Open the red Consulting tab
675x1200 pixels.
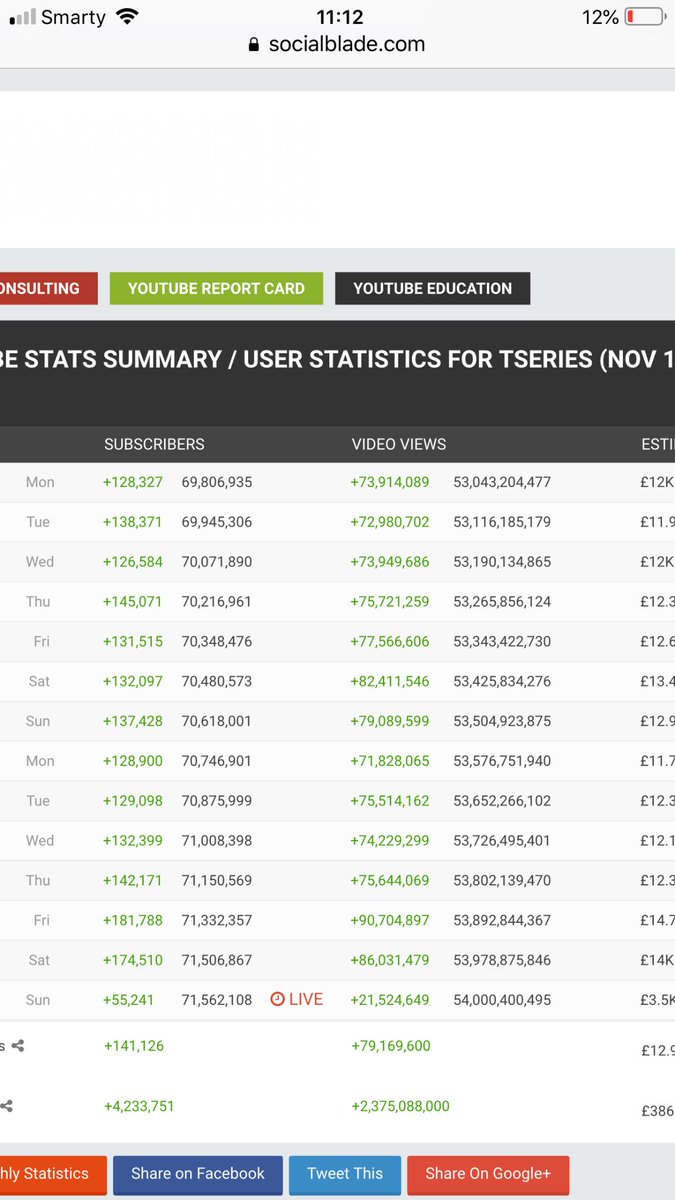coord(48,288)
